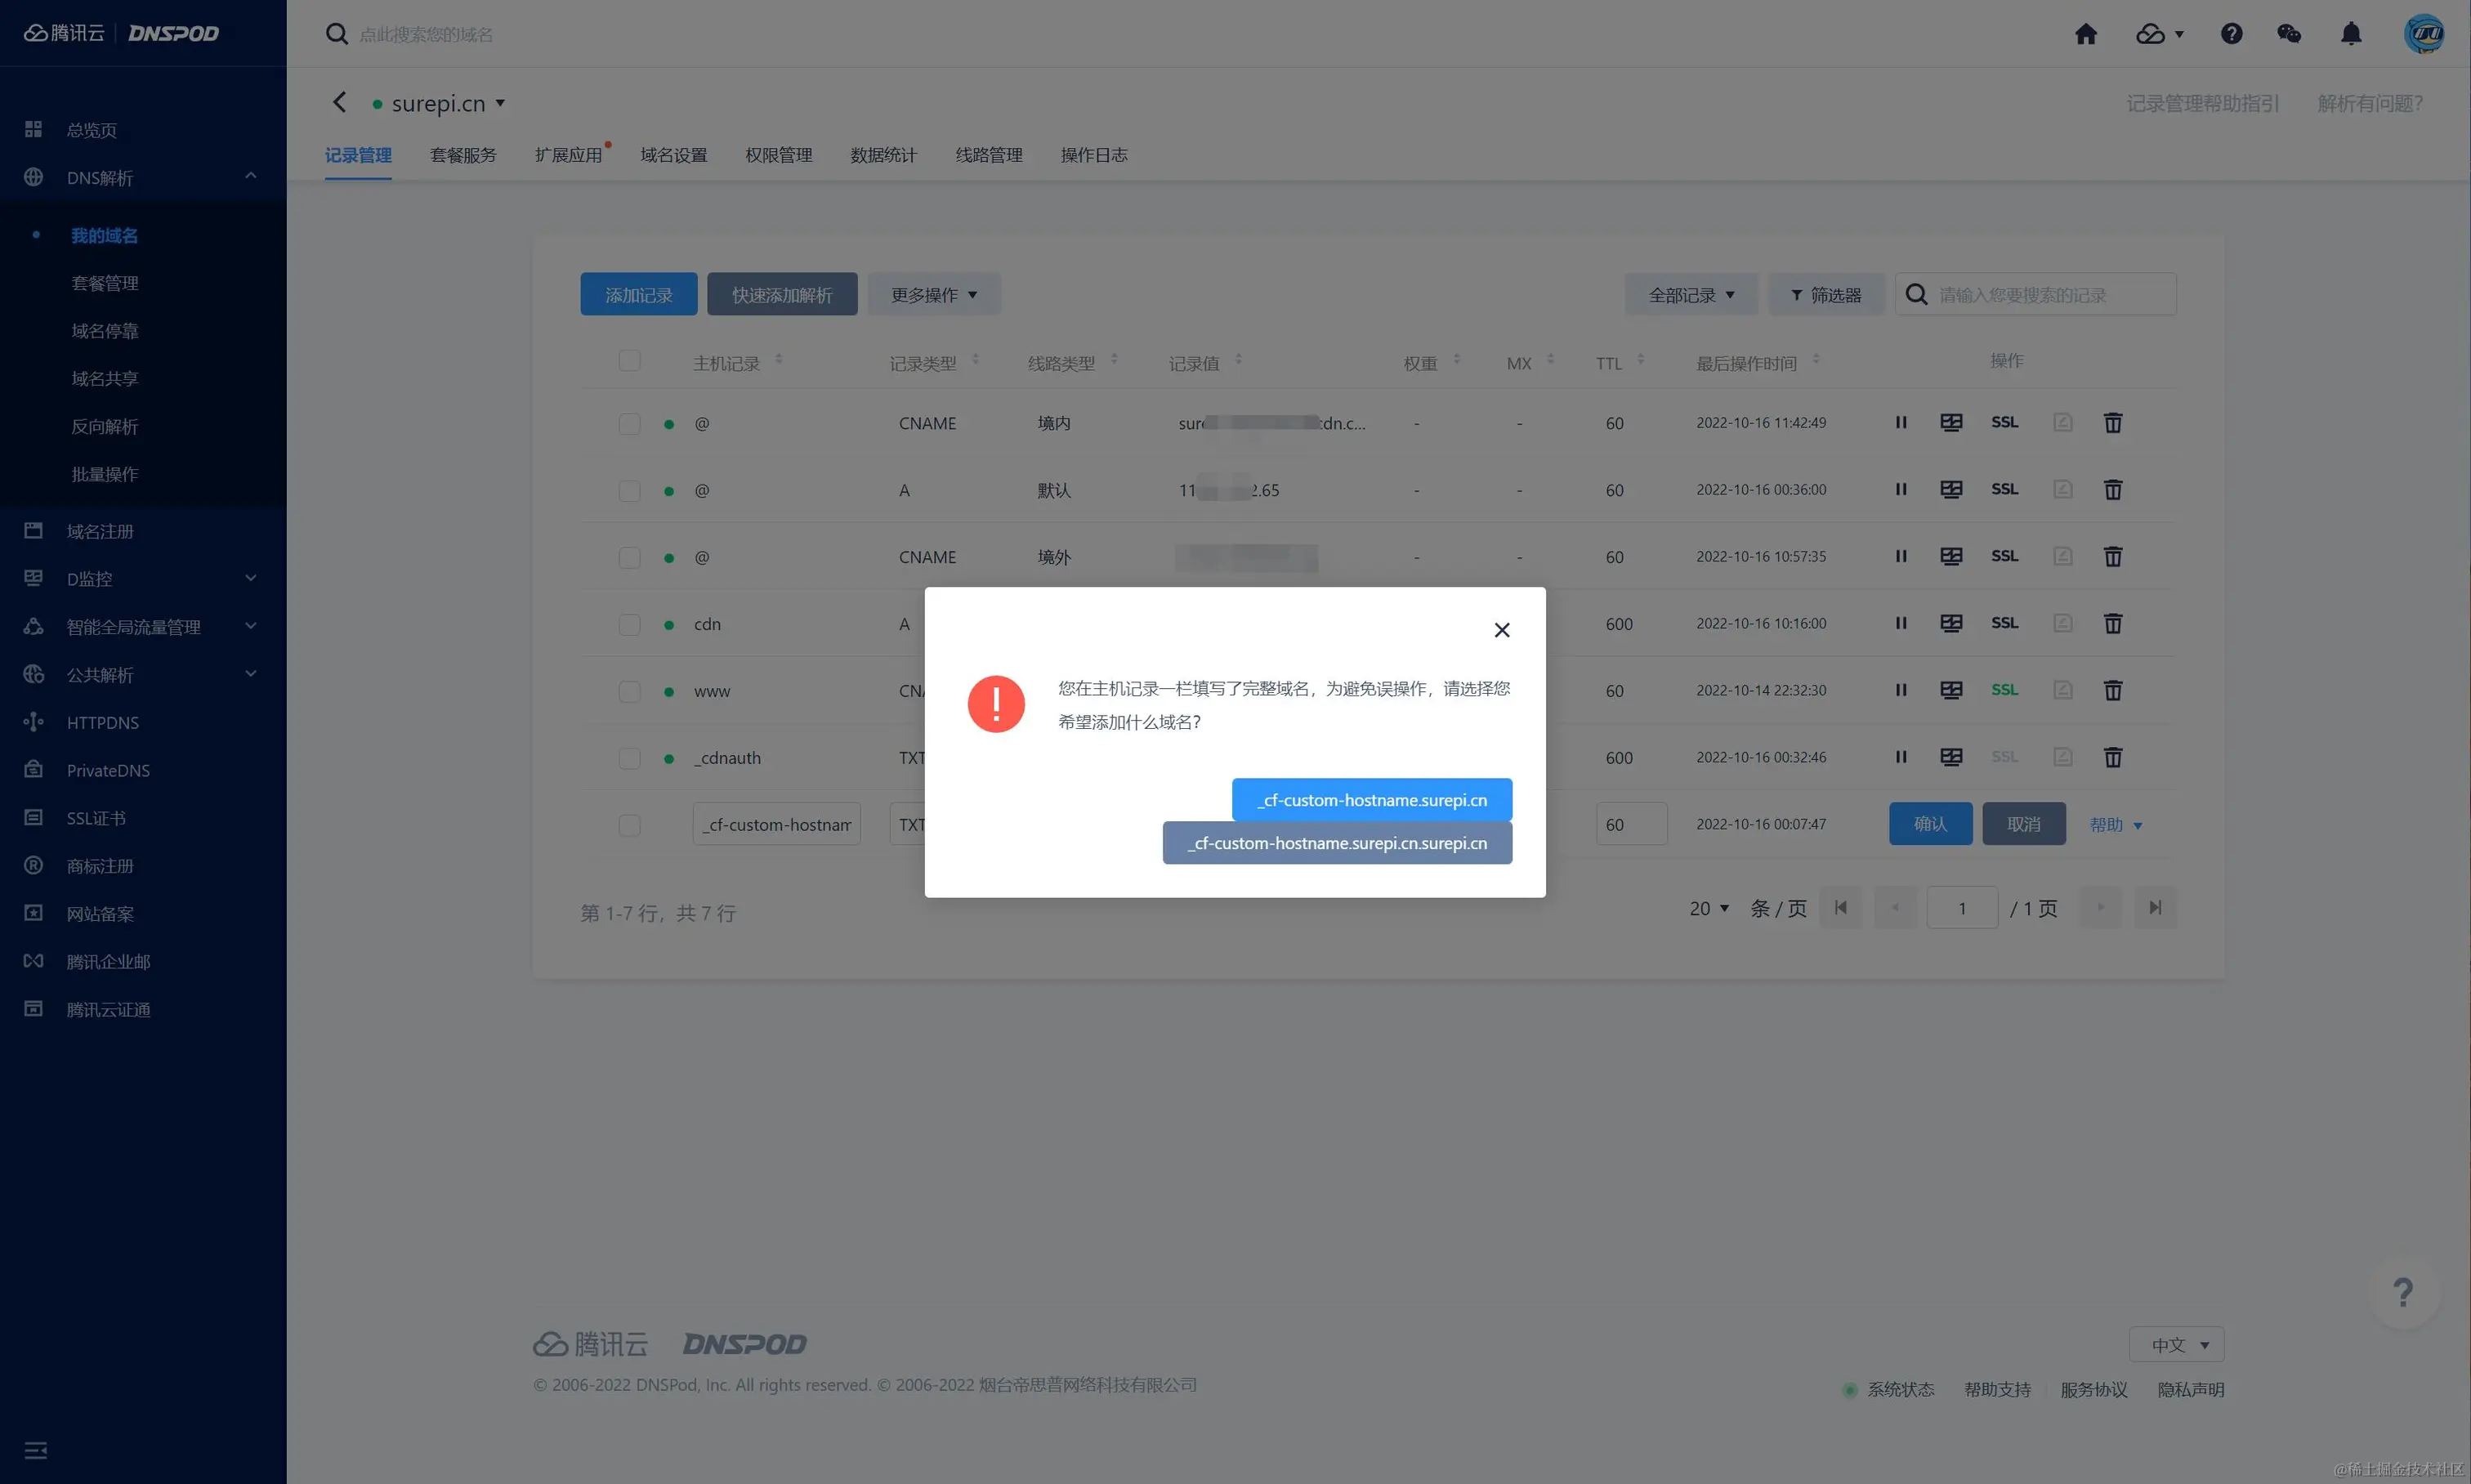Viewport: 2471px width, 1484px height.
Task: Choose _cf-custom-hostname.surepi.cn.surepi.cn option
Action: pyautogui.click(x=1336, y=843)
